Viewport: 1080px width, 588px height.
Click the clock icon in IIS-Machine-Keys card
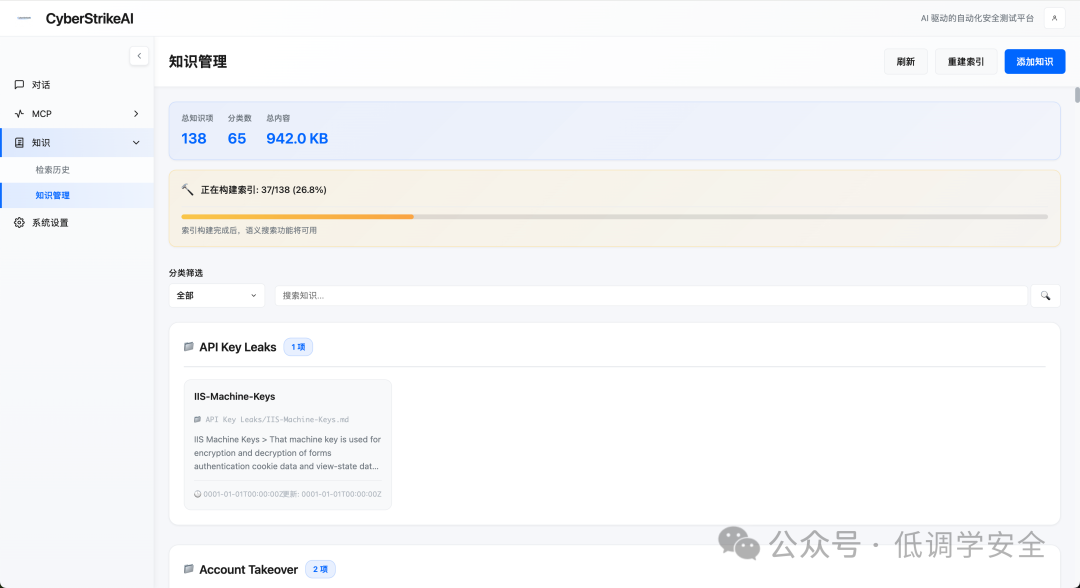(198, 494)
